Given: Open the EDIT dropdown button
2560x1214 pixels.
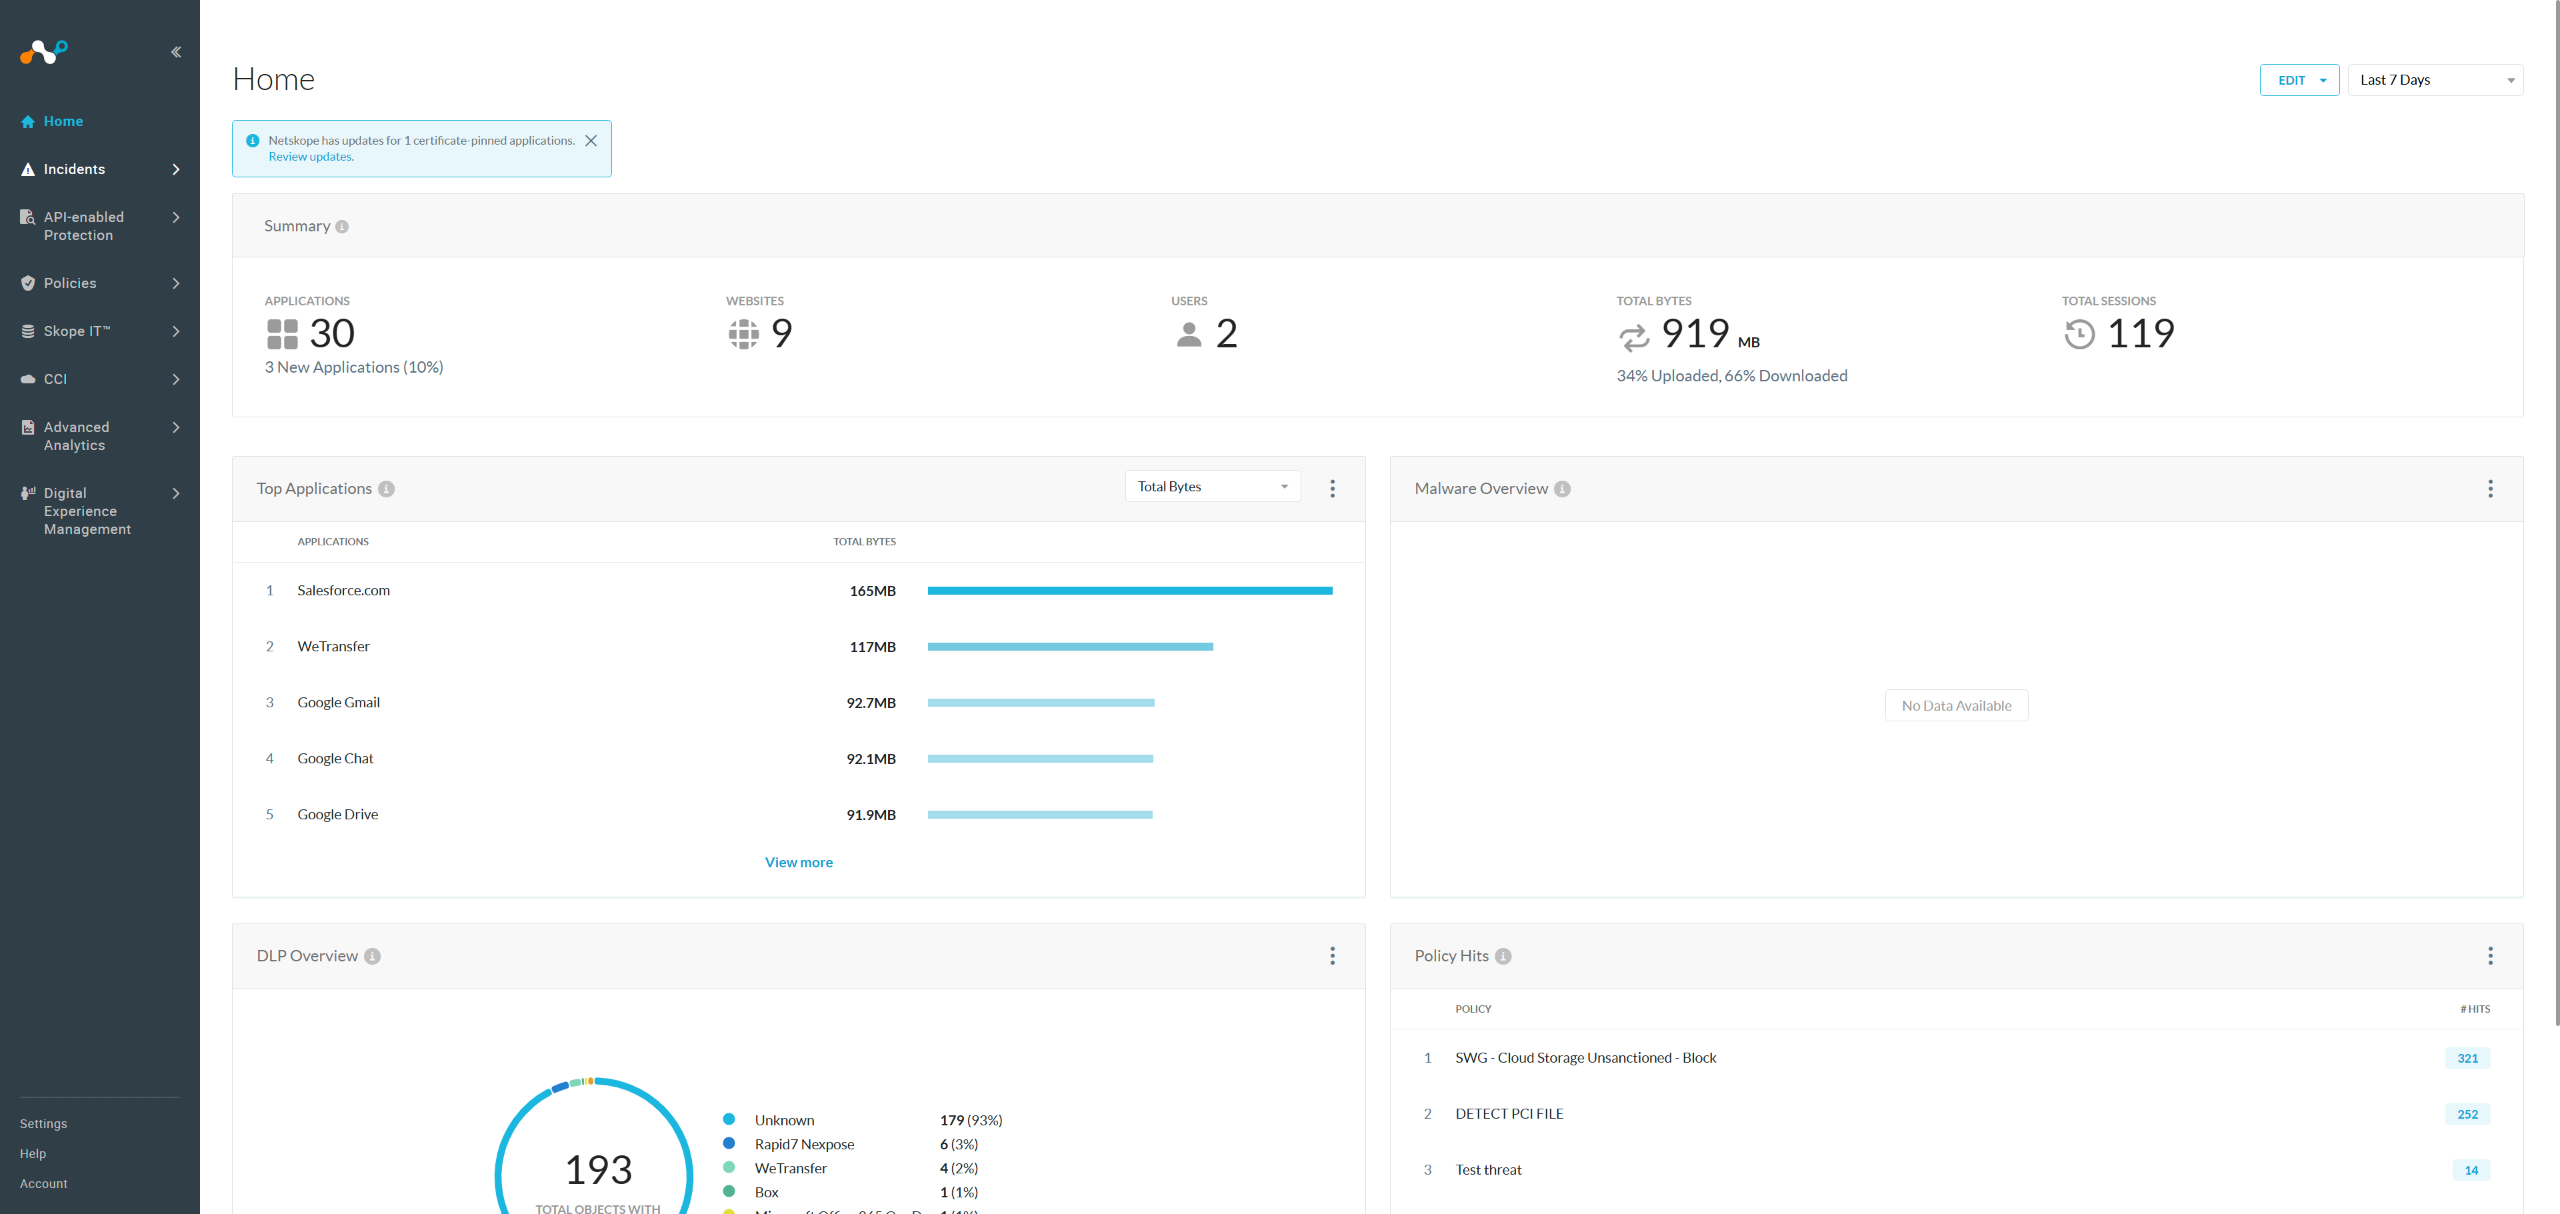Looking at the screenshot, I should 2299,80.
